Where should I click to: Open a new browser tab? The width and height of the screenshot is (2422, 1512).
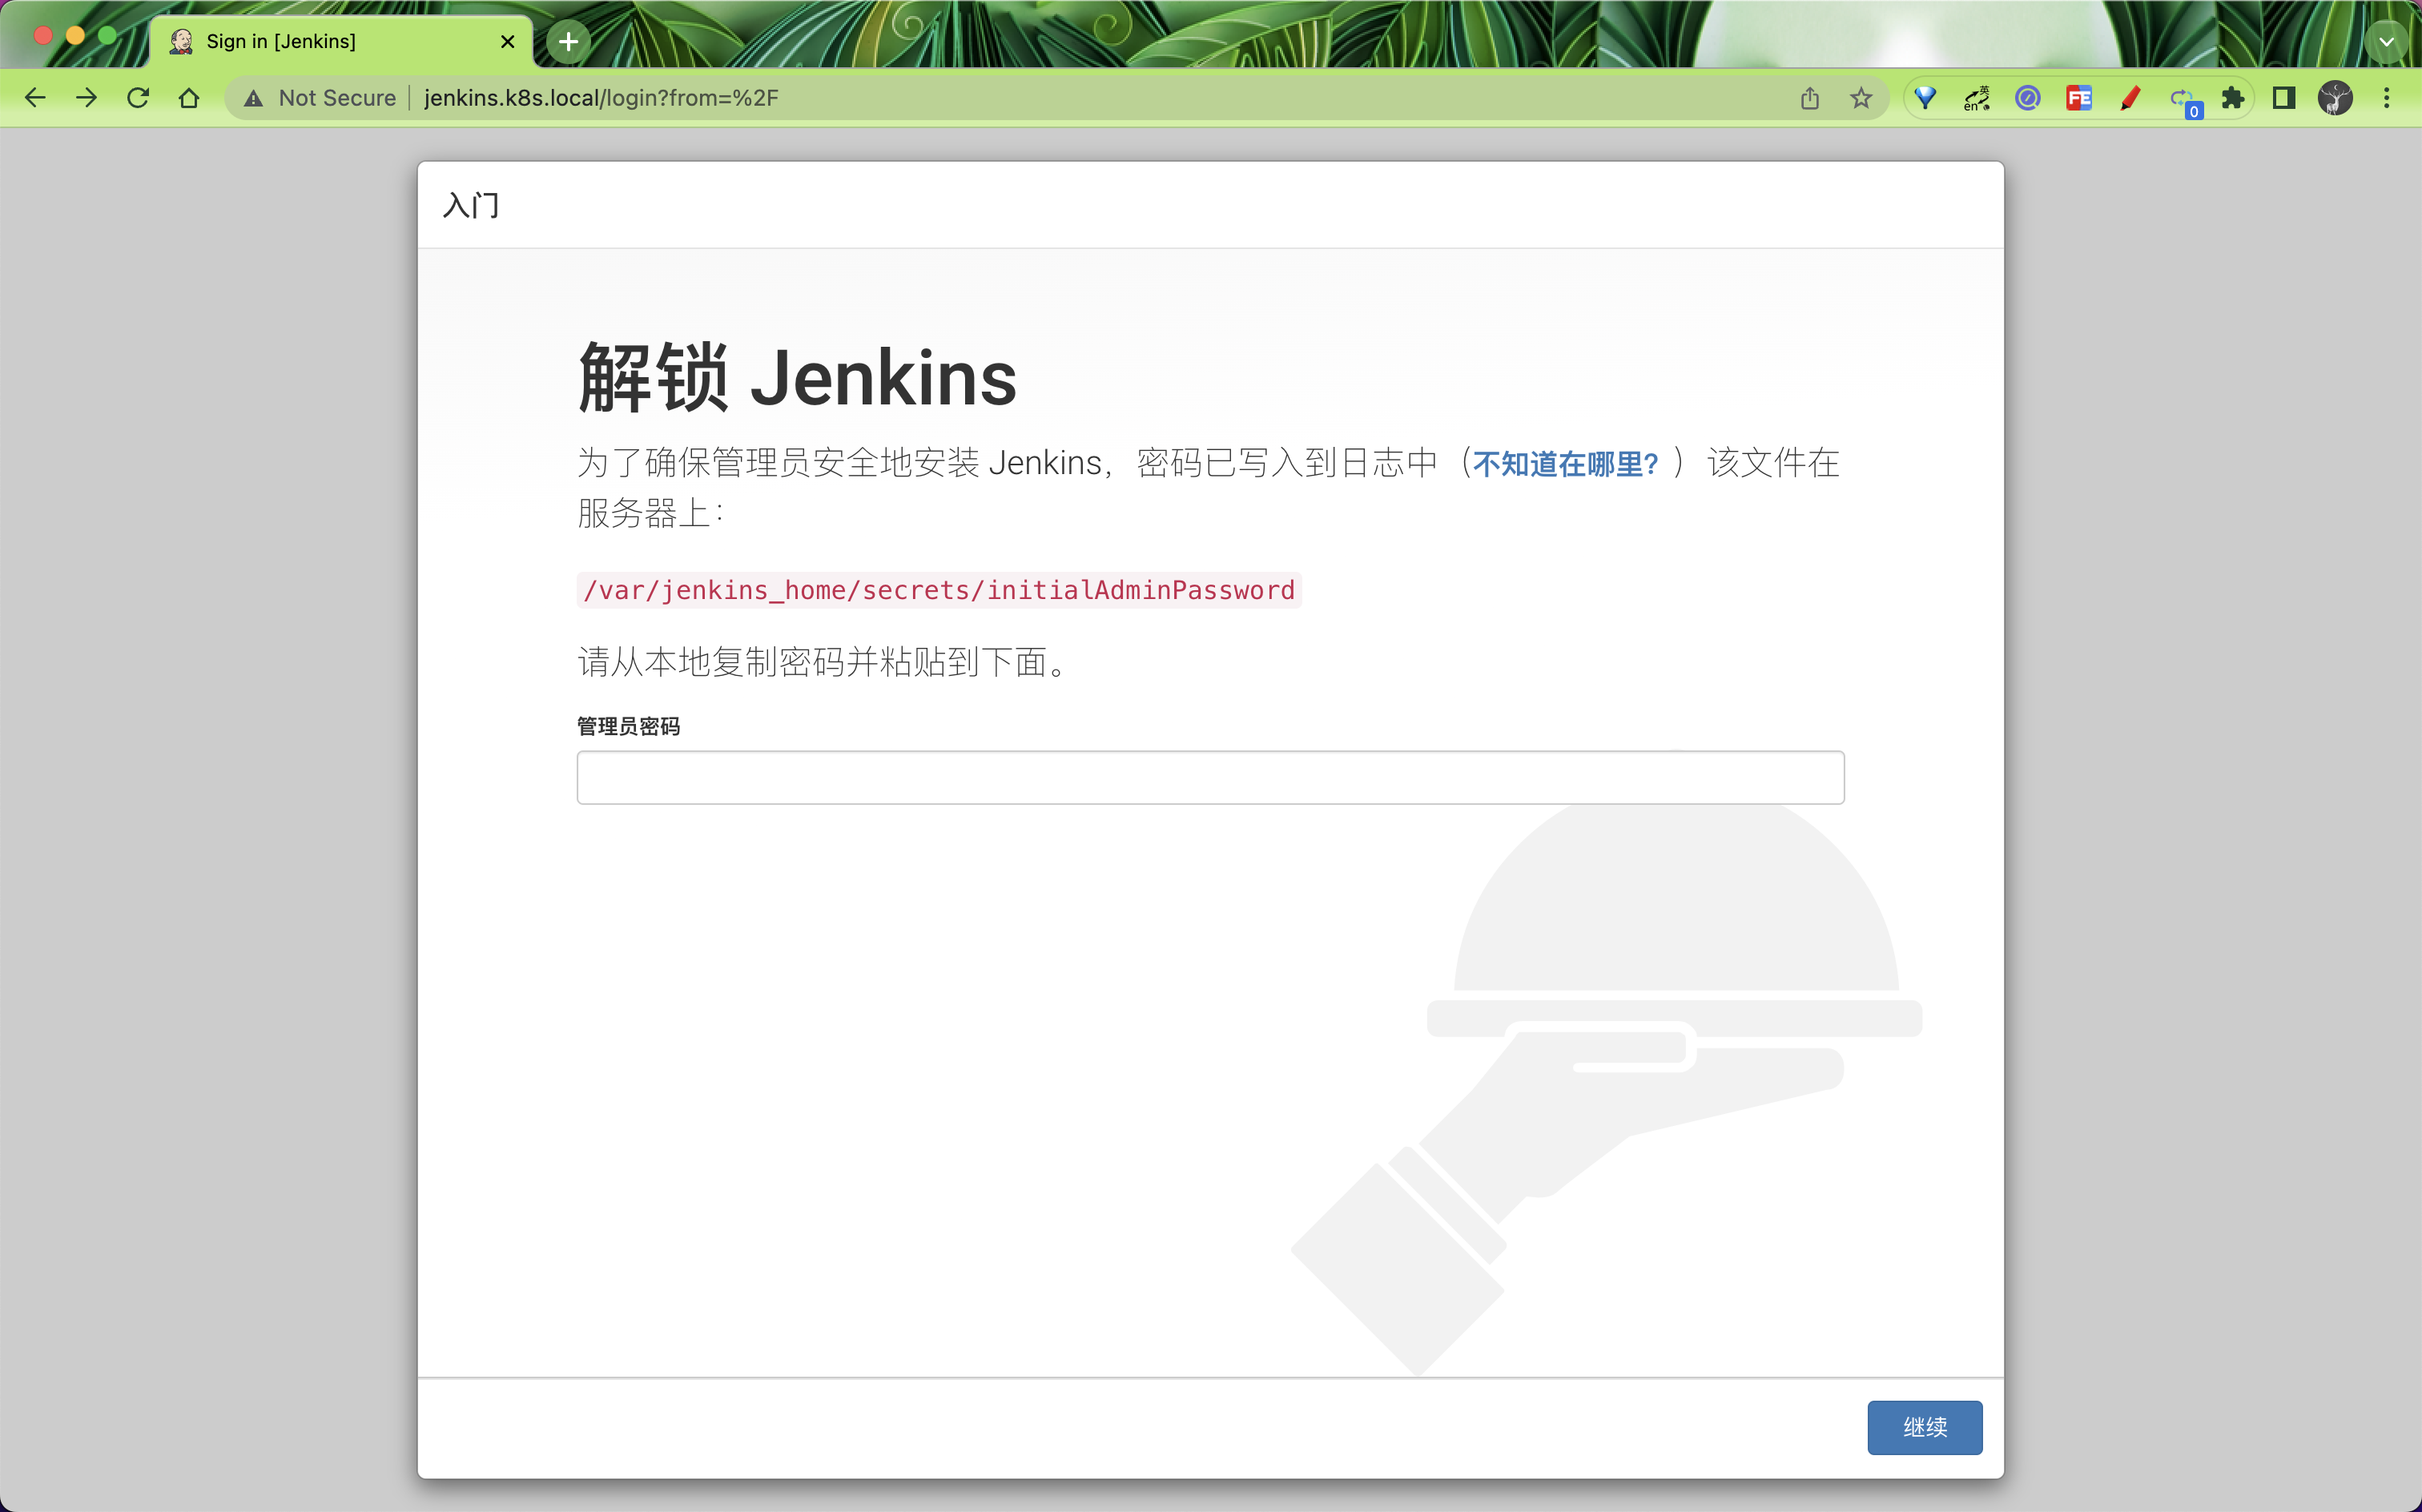tap(566, 41)
